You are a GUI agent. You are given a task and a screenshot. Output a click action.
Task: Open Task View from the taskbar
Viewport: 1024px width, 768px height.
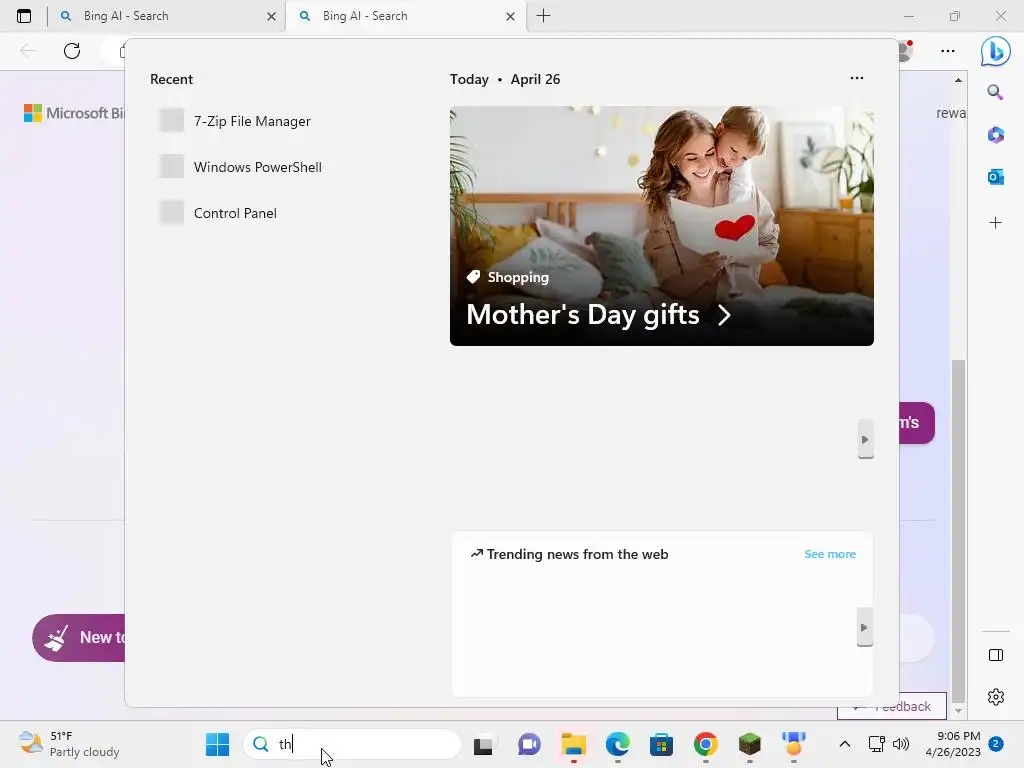(483, 744)
